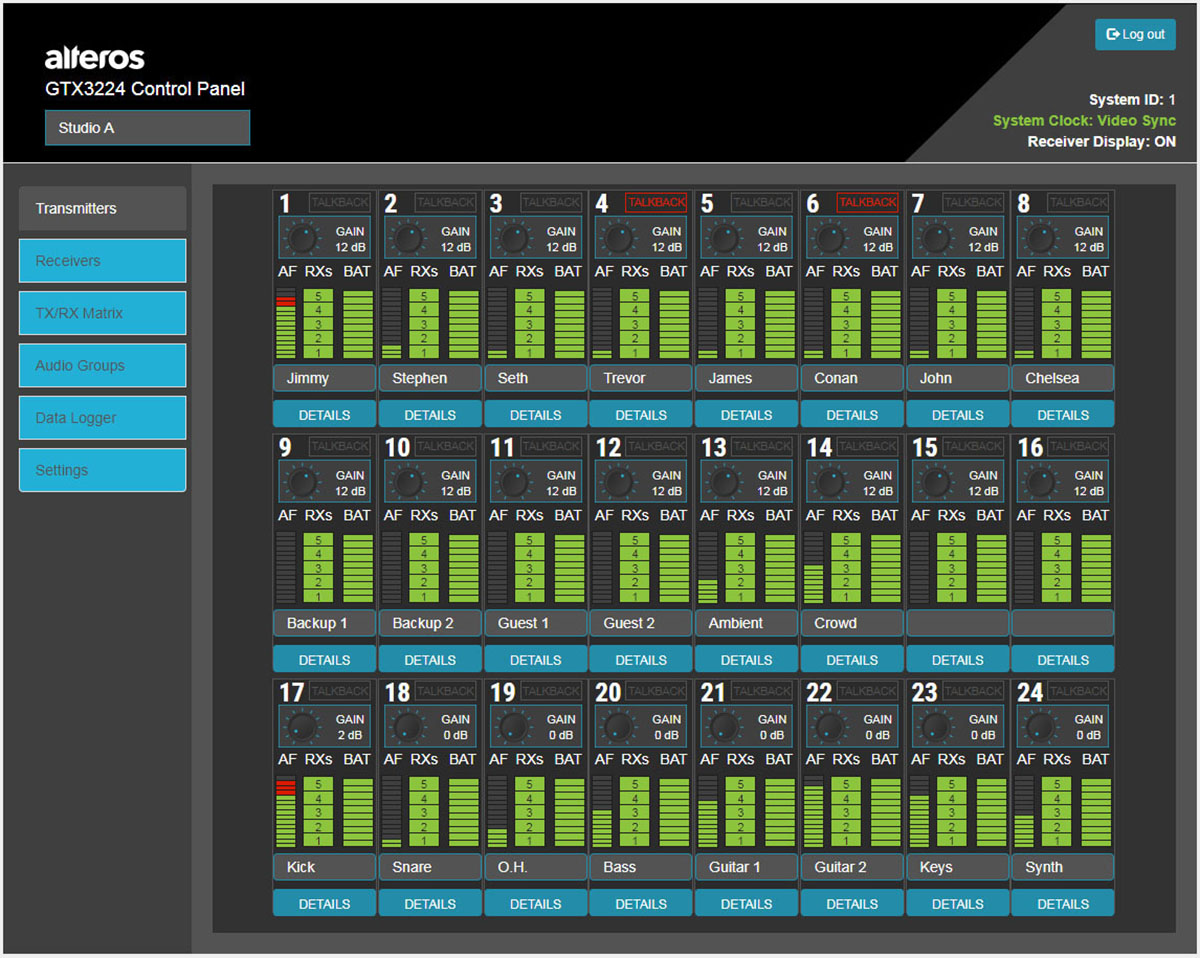Toggle TALKBACK on channel 13 Ambient

(x=762, y=446)
